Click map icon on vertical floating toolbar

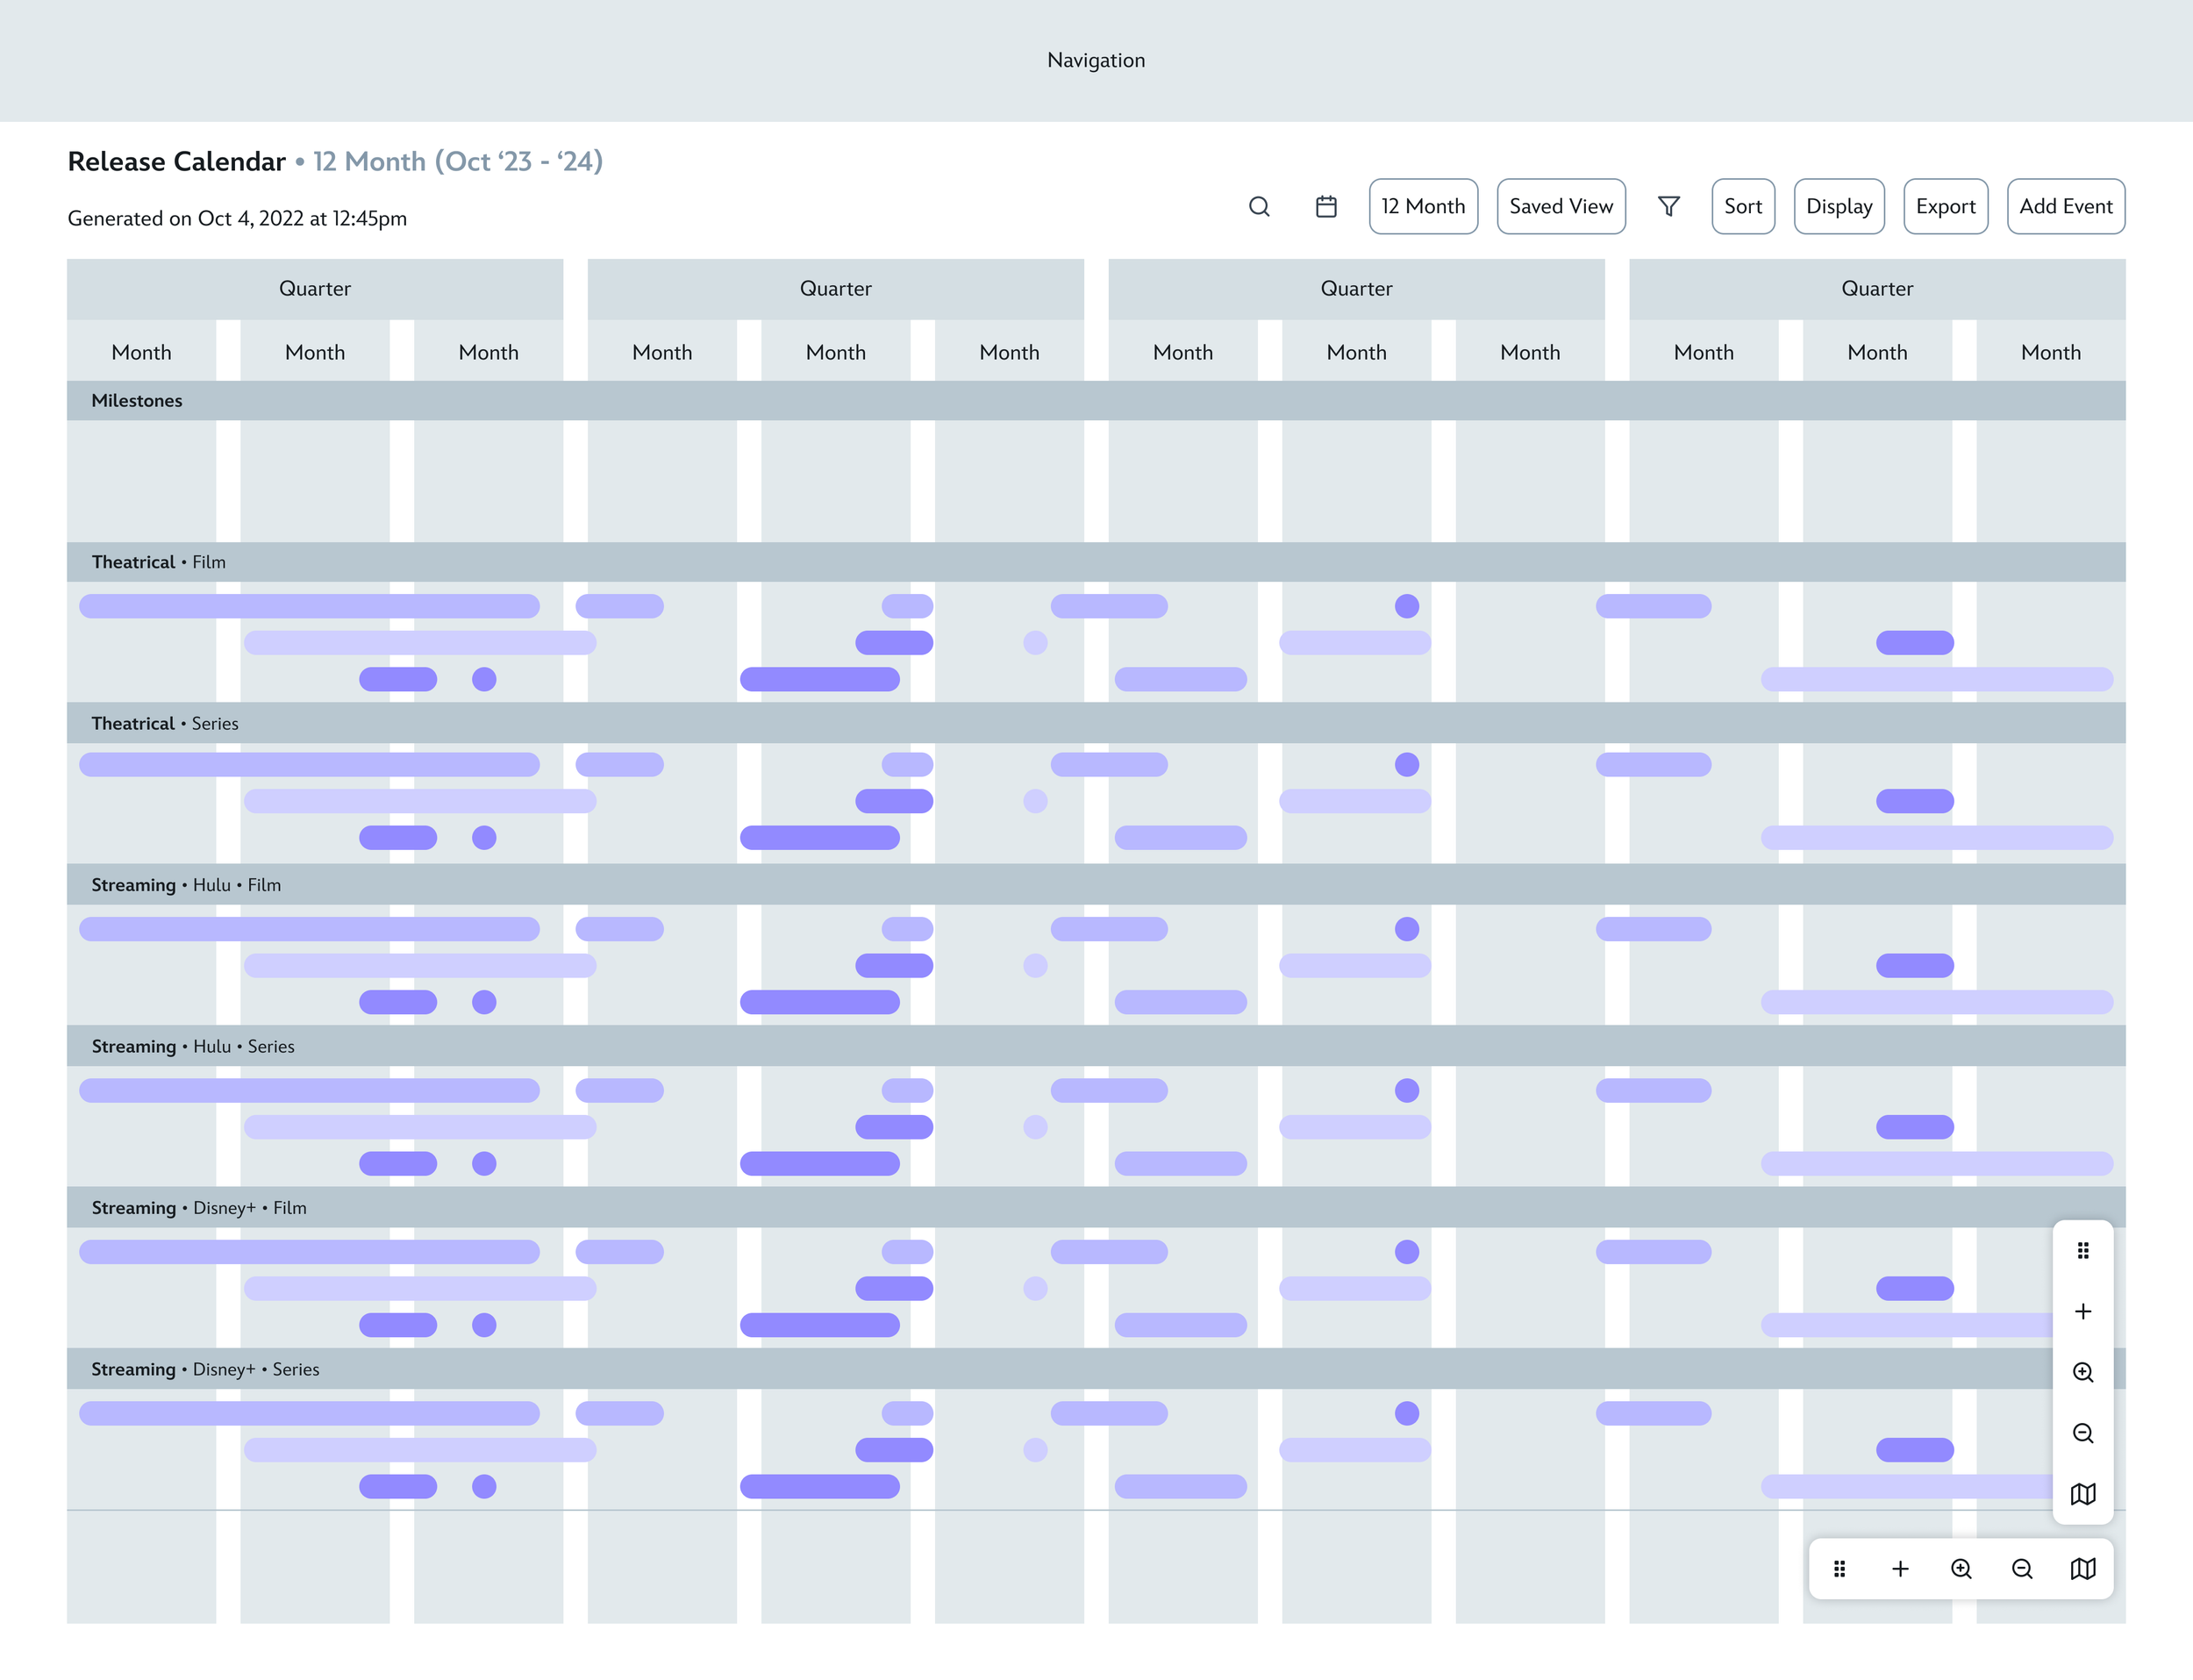click(x=2083, y=1494)
